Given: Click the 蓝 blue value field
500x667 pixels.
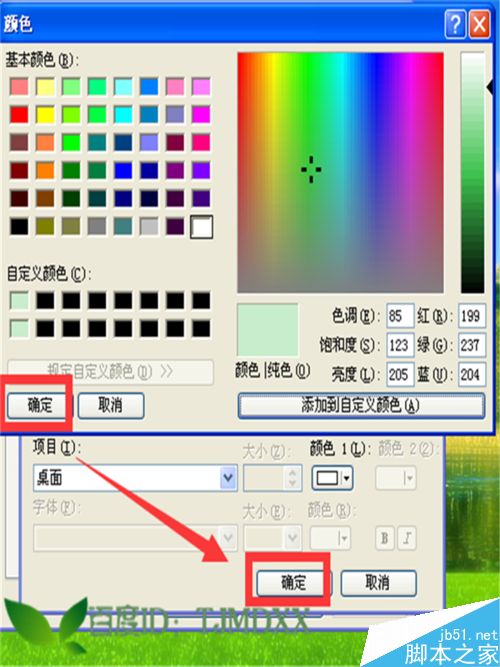Looking at the screenshot, I should pyautogui.click(x=471, y=375).
